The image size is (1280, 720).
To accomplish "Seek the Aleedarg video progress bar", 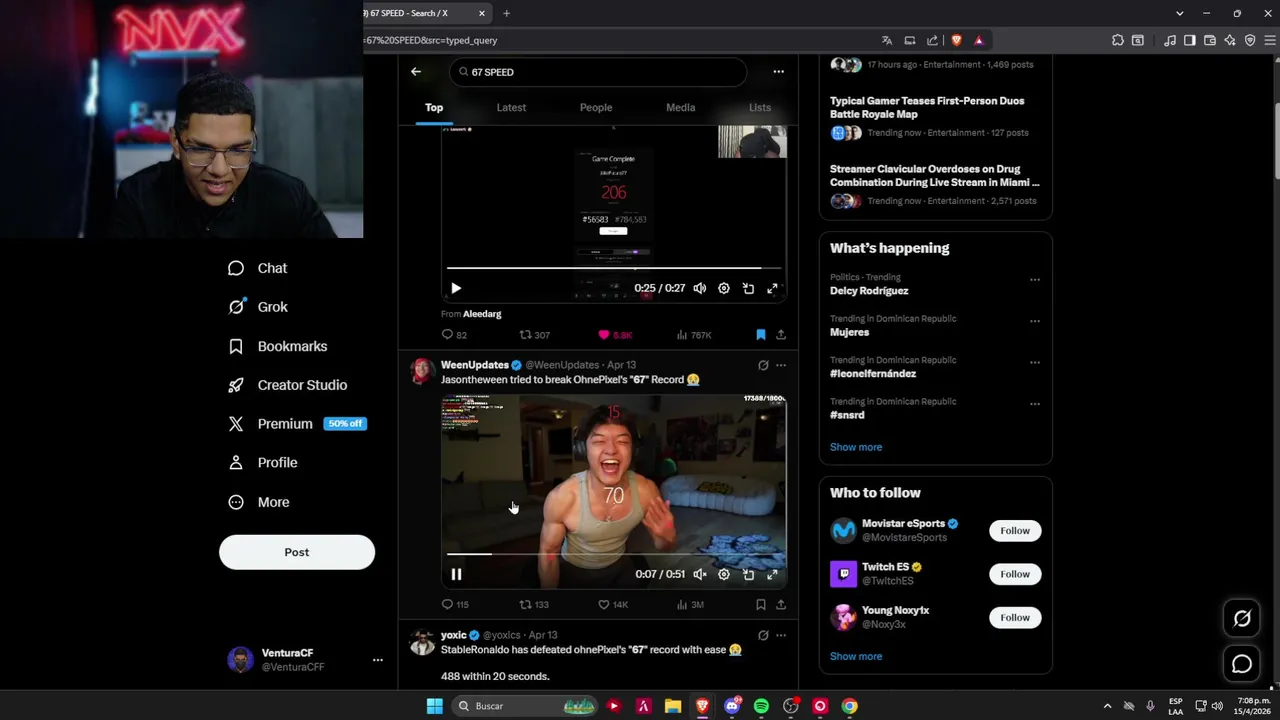I will coord(613,268).
